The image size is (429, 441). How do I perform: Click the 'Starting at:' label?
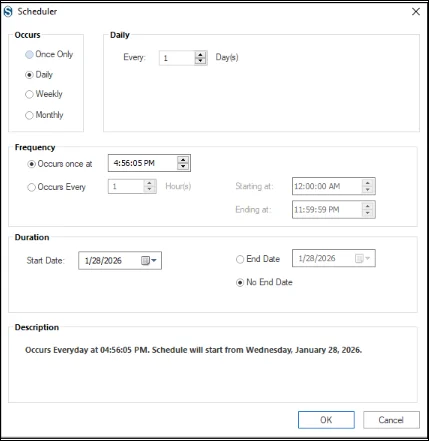(x=254, y=186)
